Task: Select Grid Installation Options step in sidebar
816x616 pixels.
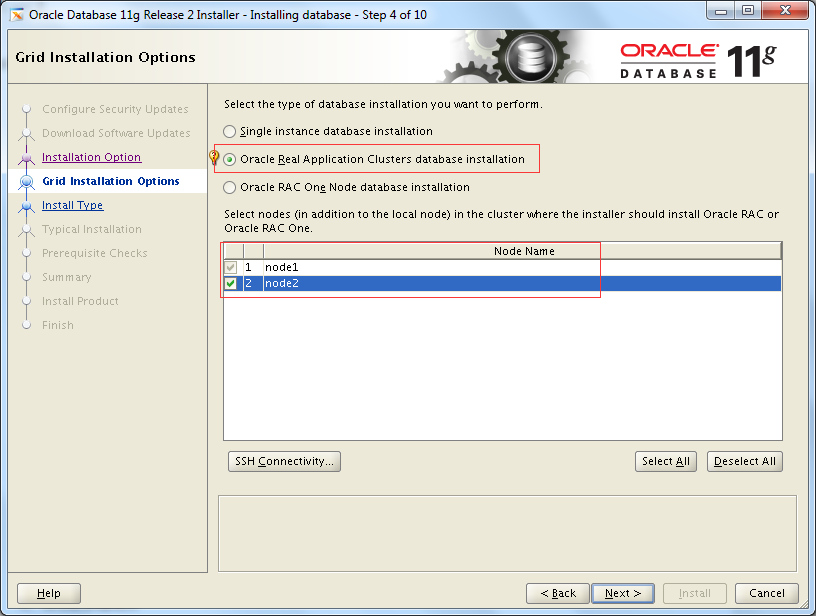Action: [x=111, y=181]
